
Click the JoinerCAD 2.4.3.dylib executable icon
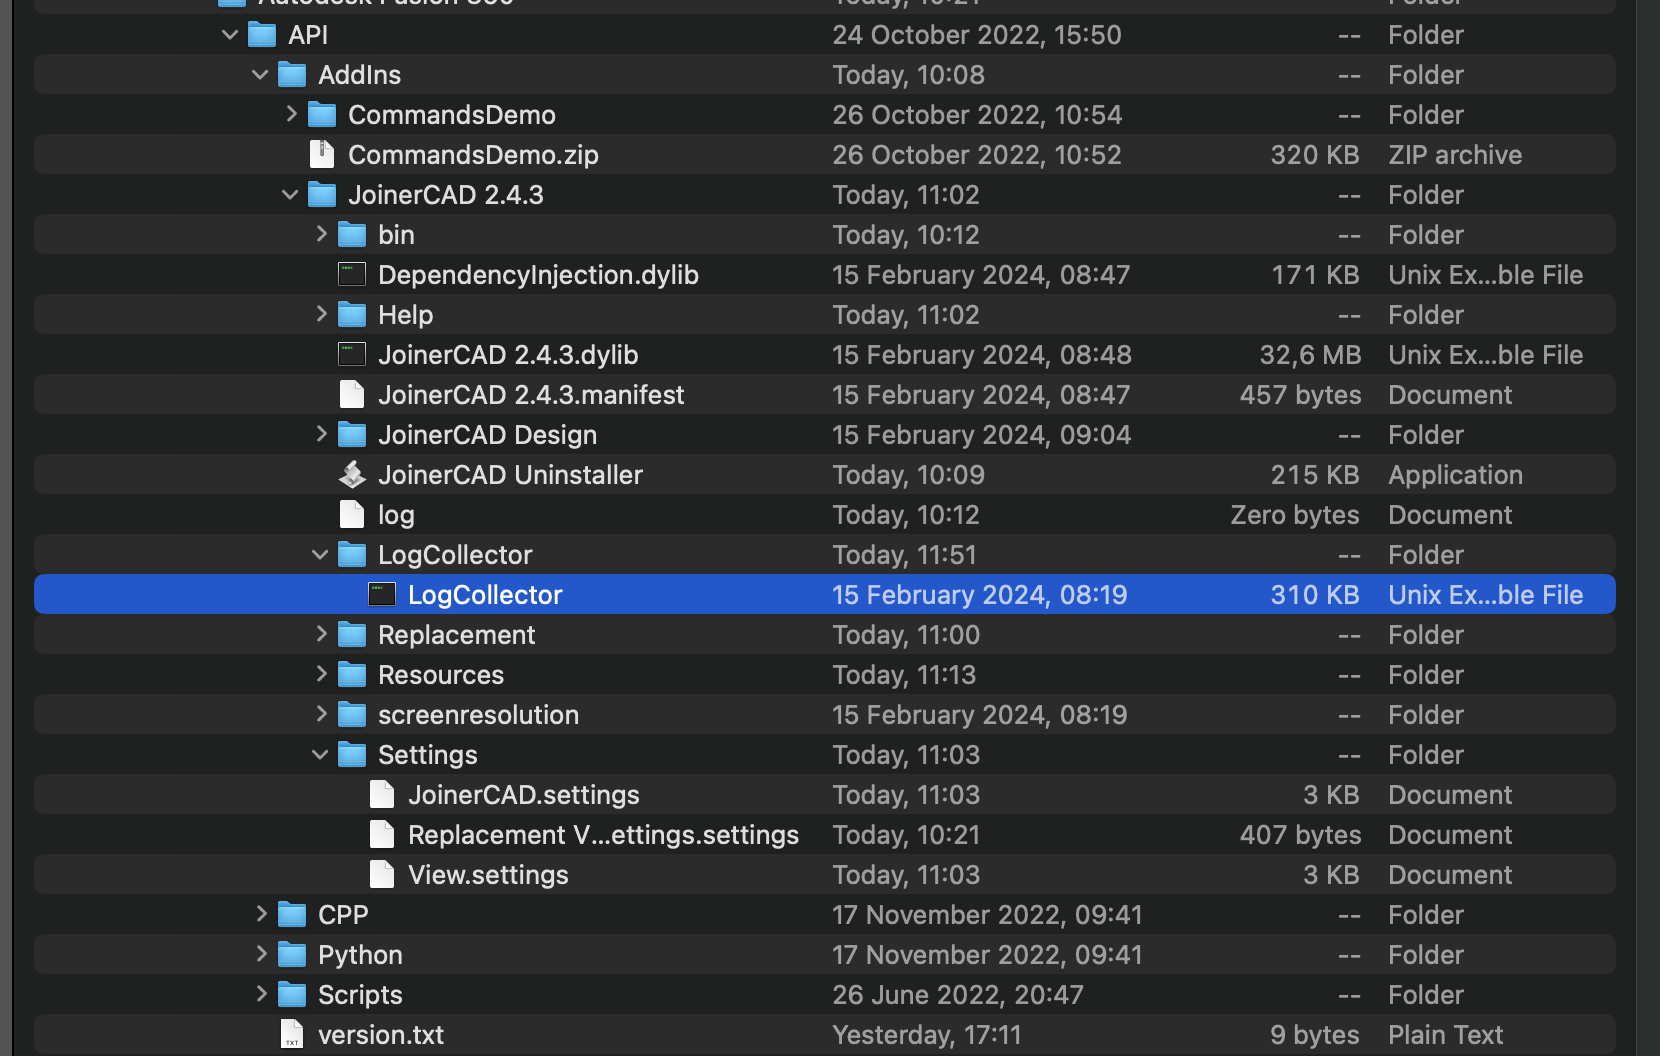[x=352, y=354]
